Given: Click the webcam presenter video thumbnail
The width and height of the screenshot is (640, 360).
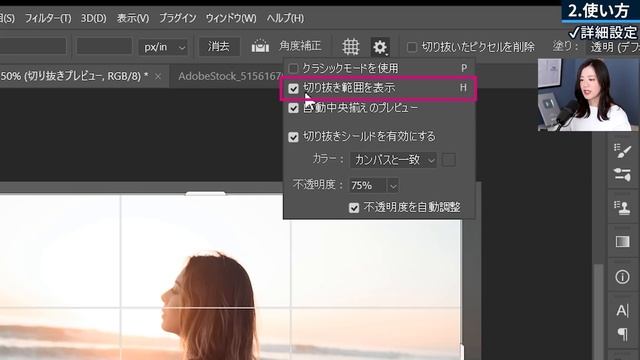Looking at the screenshot, I should click(x=589, y=95).
